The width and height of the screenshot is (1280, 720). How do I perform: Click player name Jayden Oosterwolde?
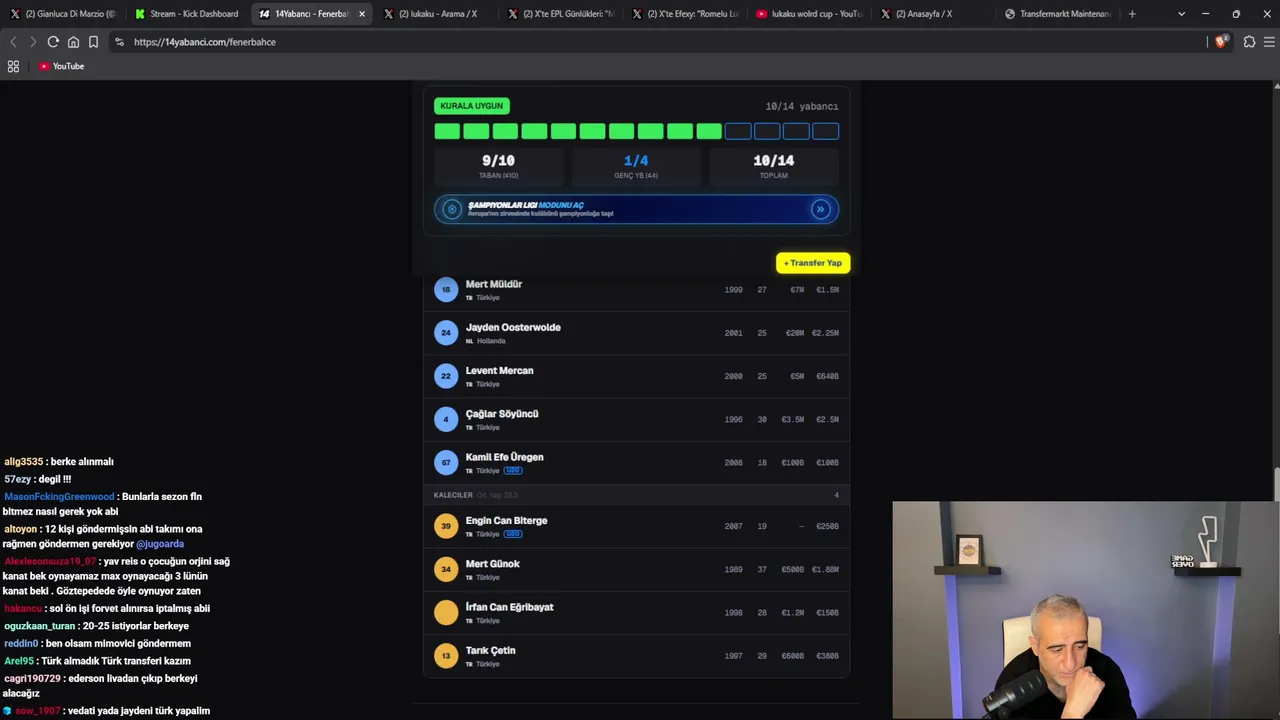point(513,327)
